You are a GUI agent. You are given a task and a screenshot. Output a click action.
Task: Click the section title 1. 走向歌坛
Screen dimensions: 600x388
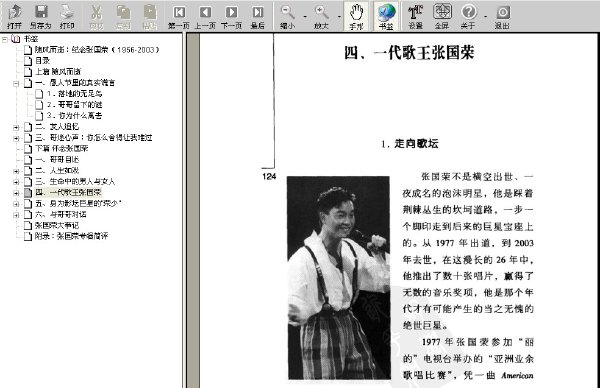point(409,144)
